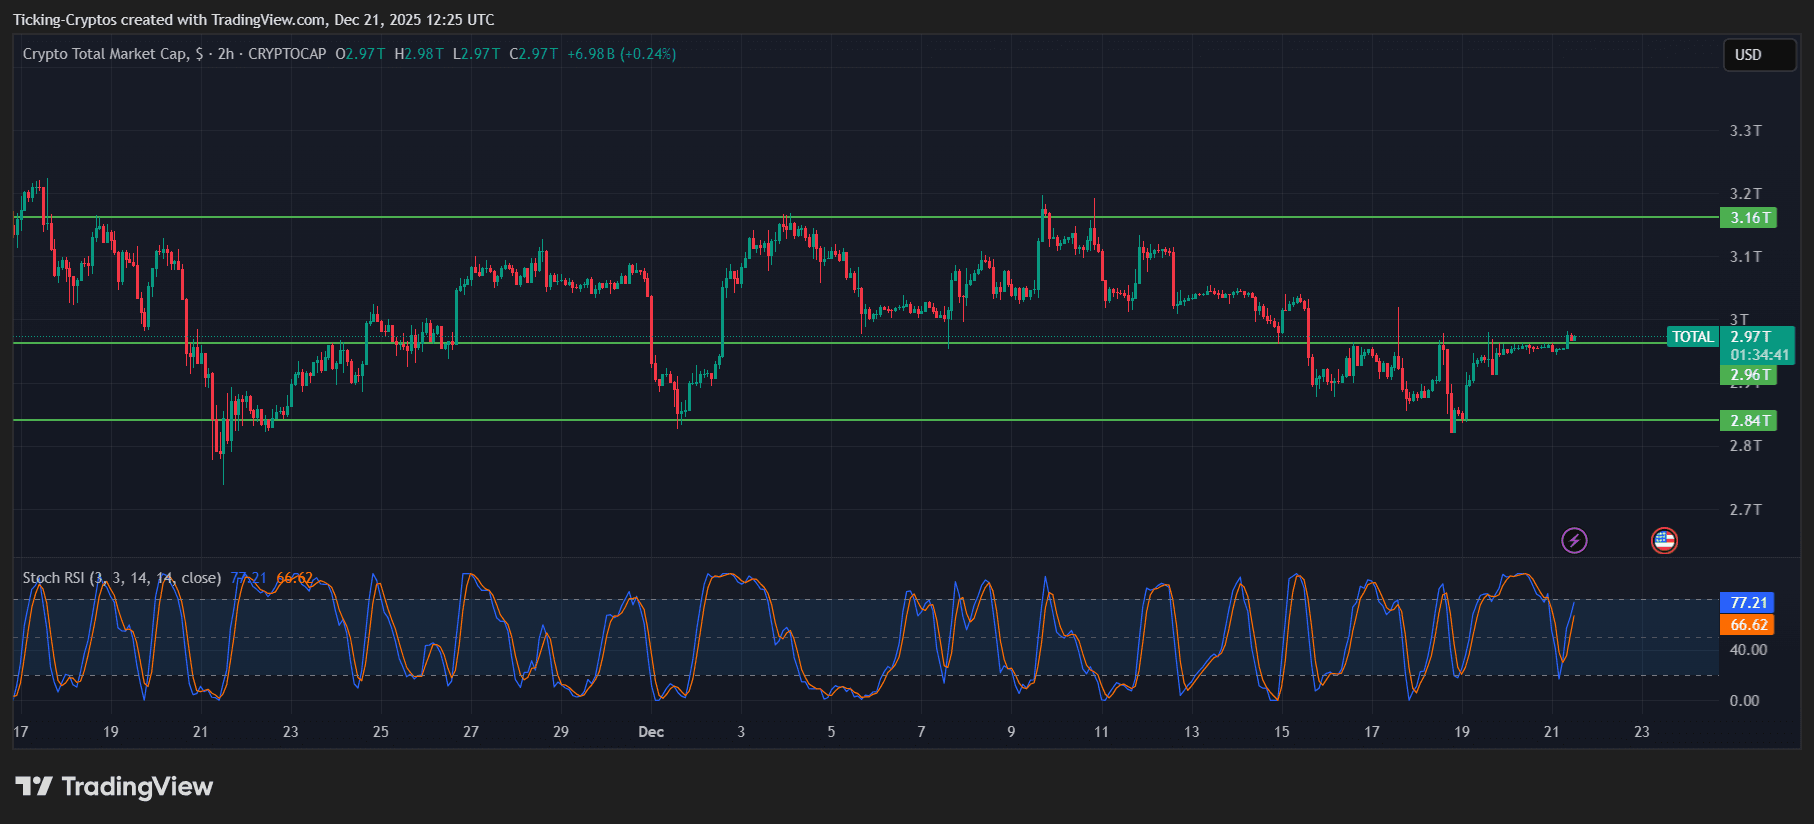Click the 'Dec' label on time axis
This screenshot has width=1814, height=824.
coord(651,732)
